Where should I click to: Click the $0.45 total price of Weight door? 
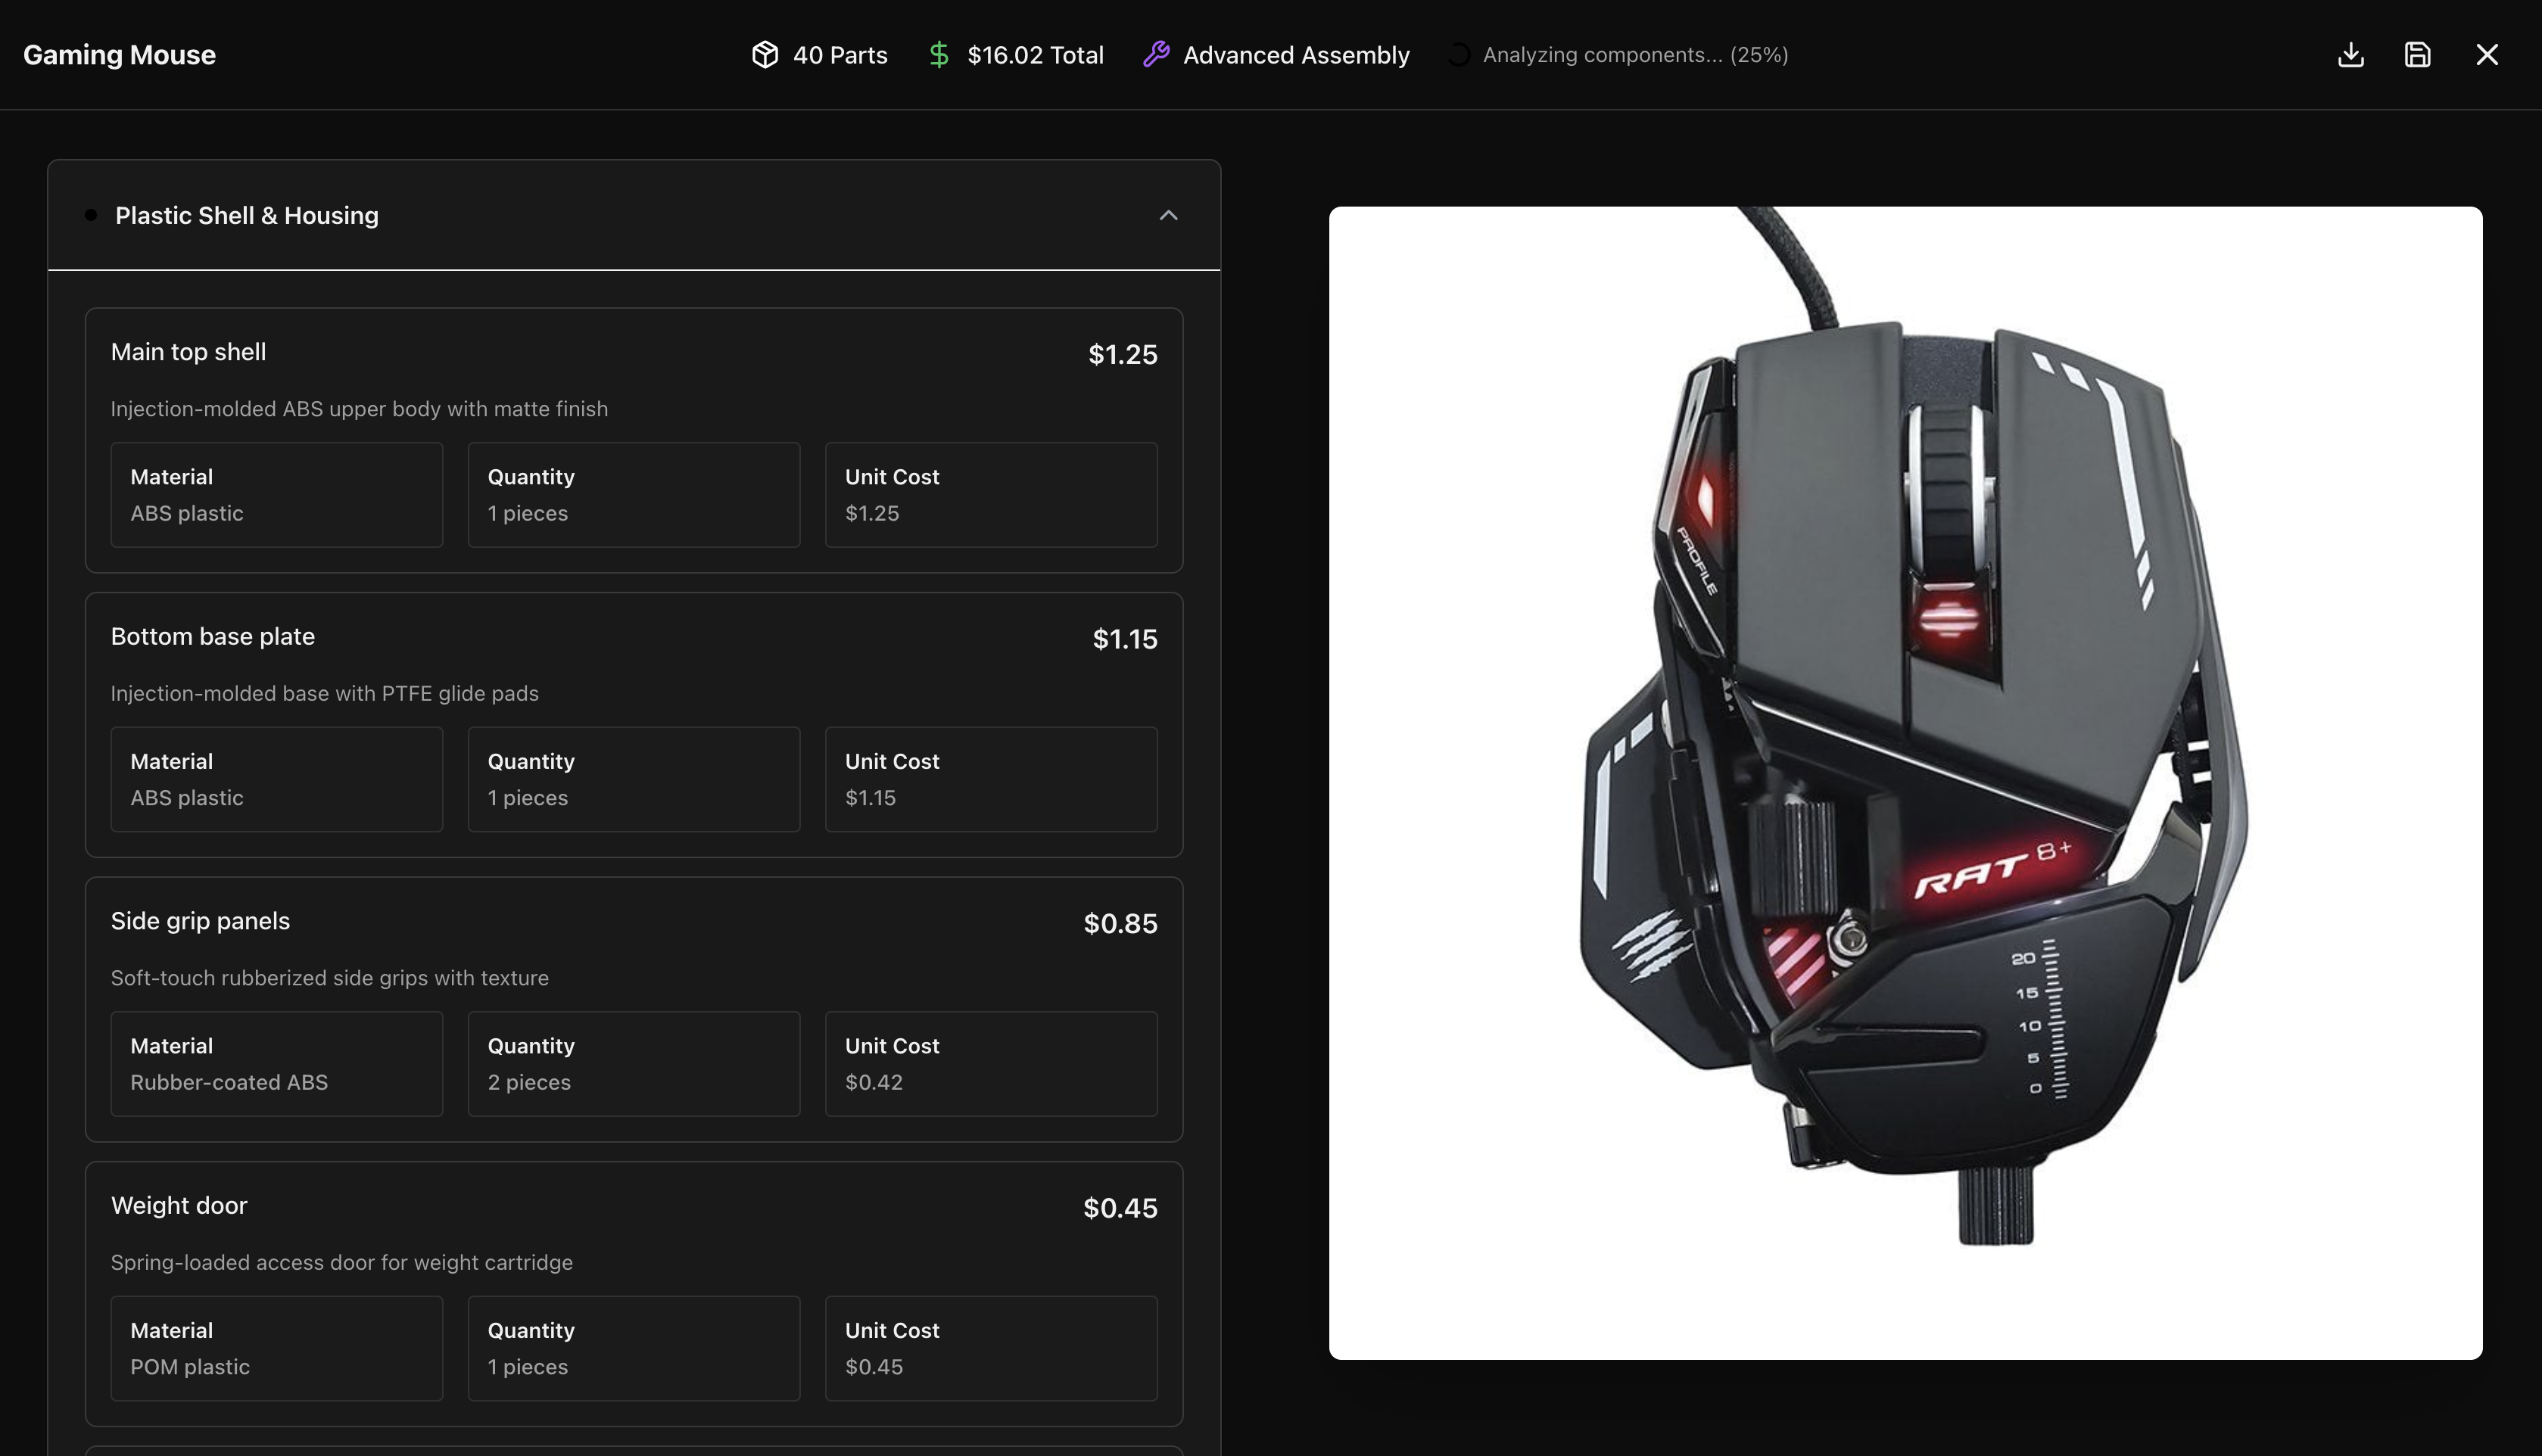pos(1120,1208)
